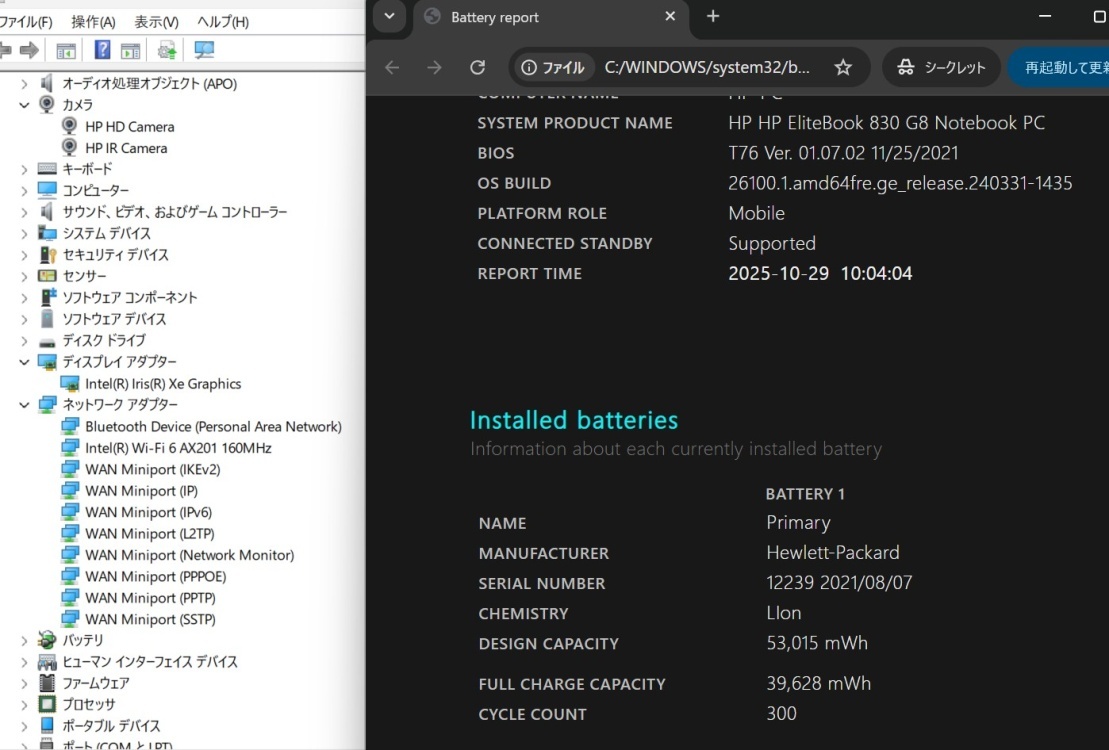This screenshot has height=750, width=1109.
Task: Click the シークレット incognito button
Action: click(x=941, y=67)
